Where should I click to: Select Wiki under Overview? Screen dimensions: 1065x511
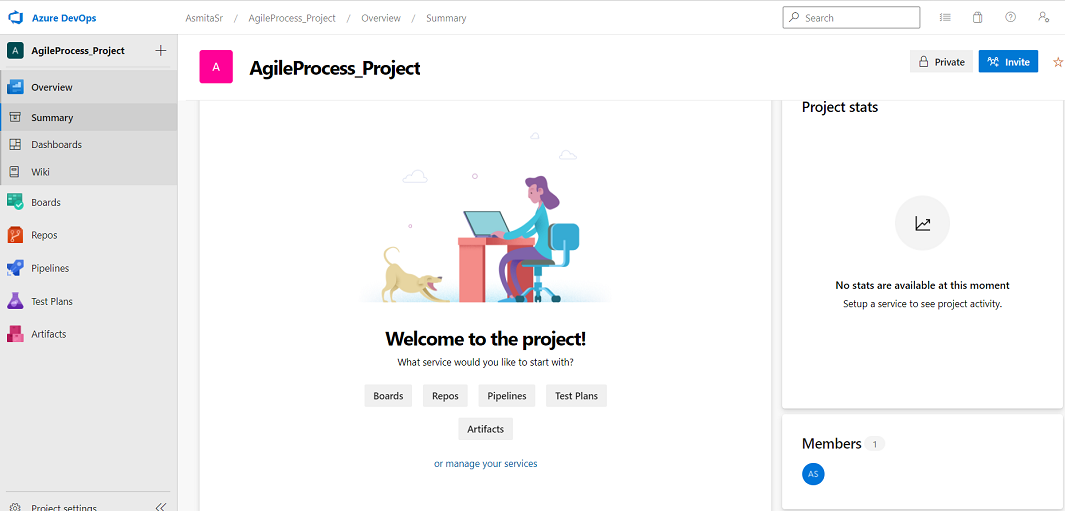click(40, 171)
